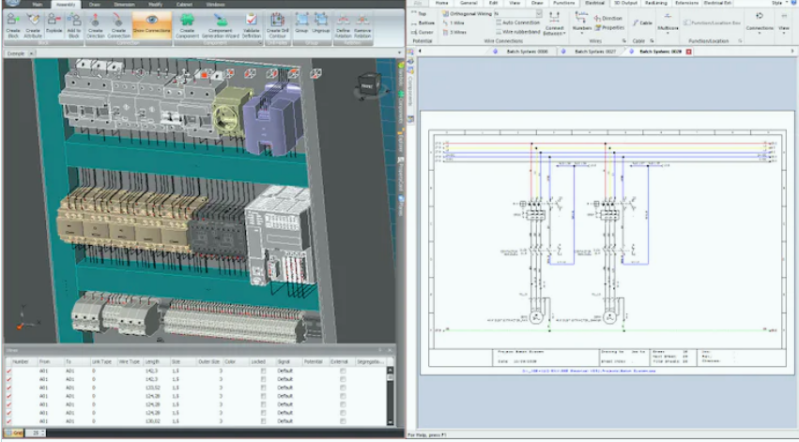The image size is (799, 442).
Task: Check the External box in first wire row
Action: pos(342,370)
